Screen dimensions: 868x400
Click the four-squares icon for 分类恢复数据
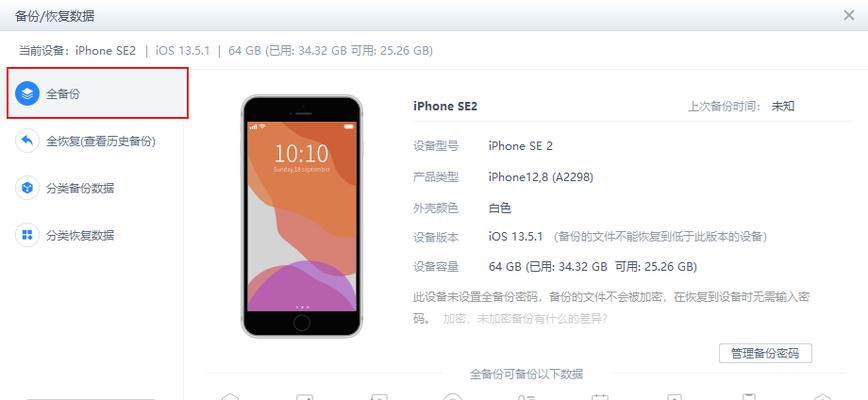pos(27,235)
